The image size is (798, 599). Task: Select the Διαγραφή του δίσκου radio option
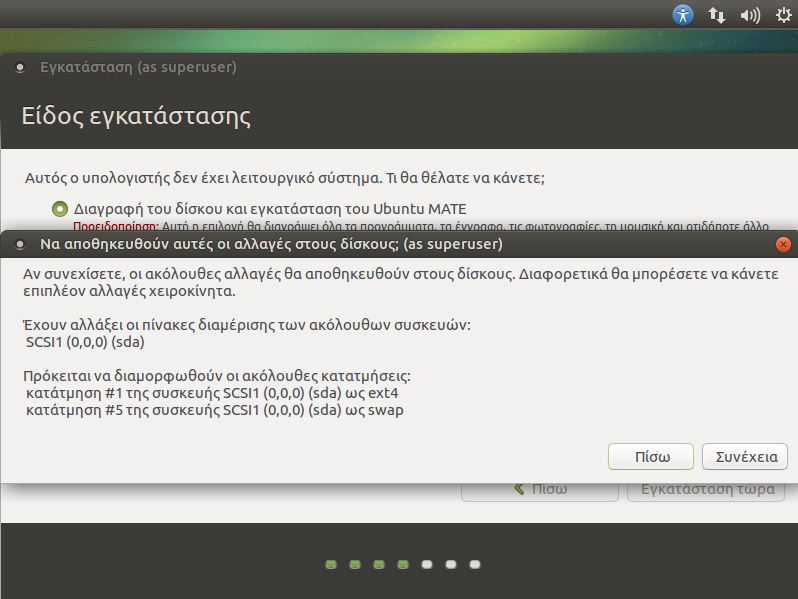tap(59, 209)
